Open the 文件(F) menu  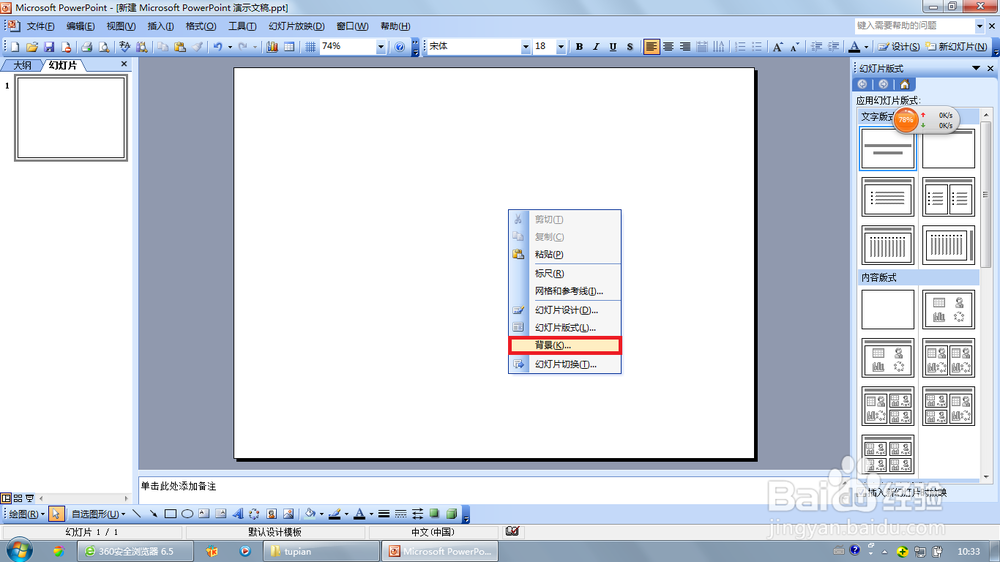pos(40,26)
